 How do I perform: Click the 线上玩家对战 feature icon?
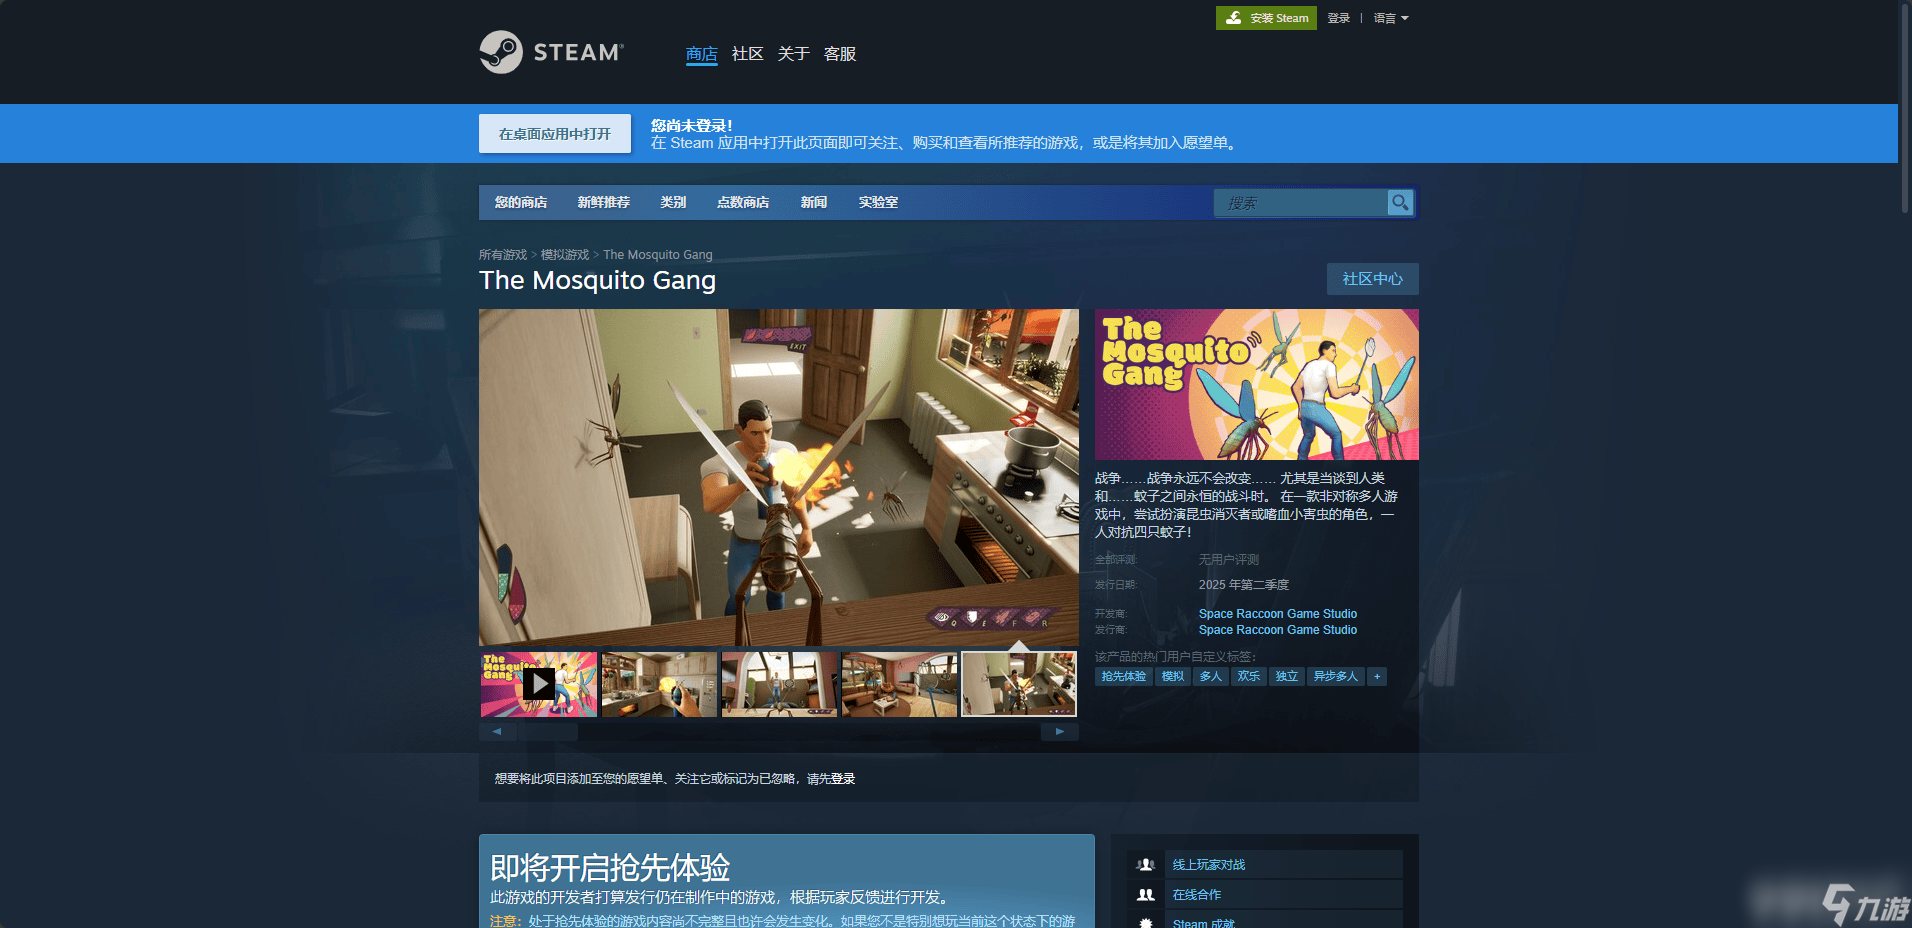[1146, 865]
